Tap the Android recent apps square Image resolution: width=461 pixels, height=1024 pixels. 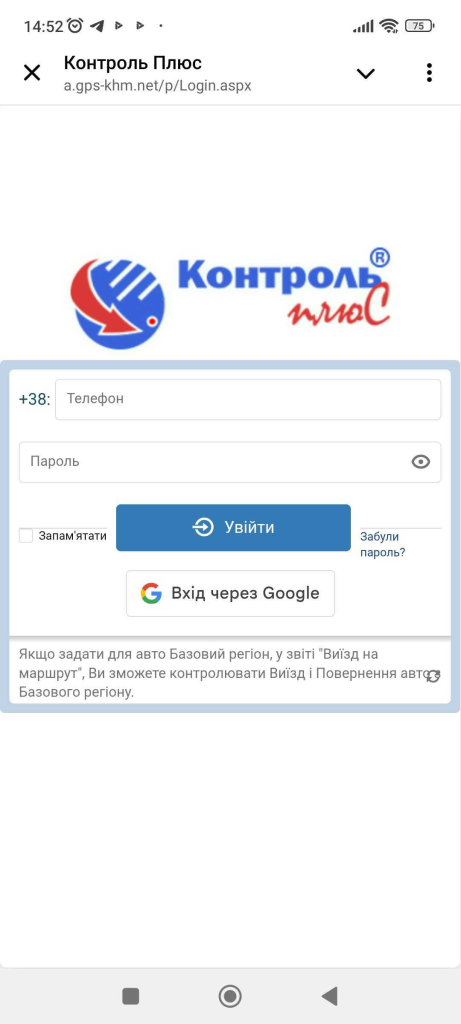[x=131, y=996]
